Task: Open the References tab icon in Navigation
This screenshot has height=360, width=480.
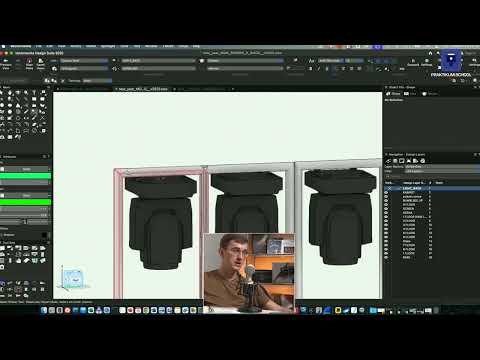Action: pyautogui.click(x=423, y=161)
